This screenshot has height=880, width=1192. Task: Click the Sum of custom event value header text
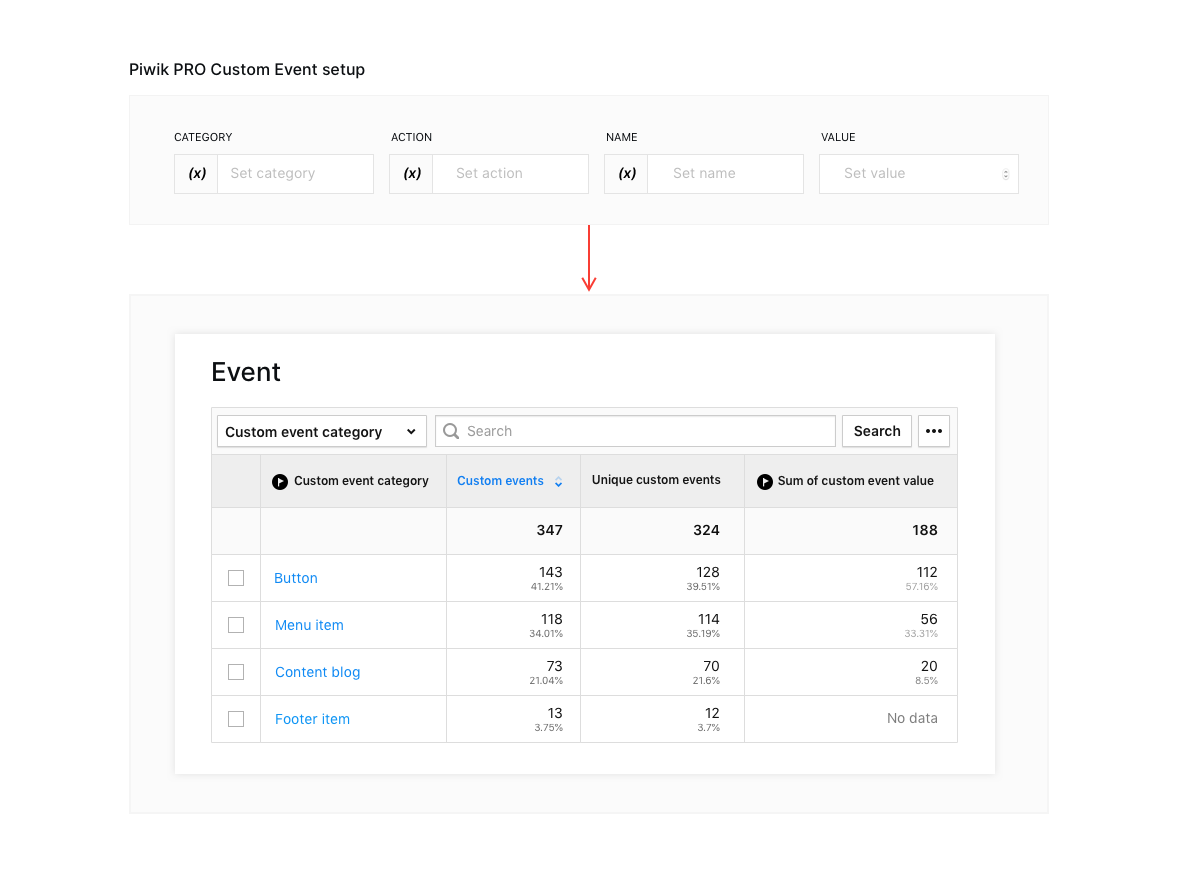(855, 481)
